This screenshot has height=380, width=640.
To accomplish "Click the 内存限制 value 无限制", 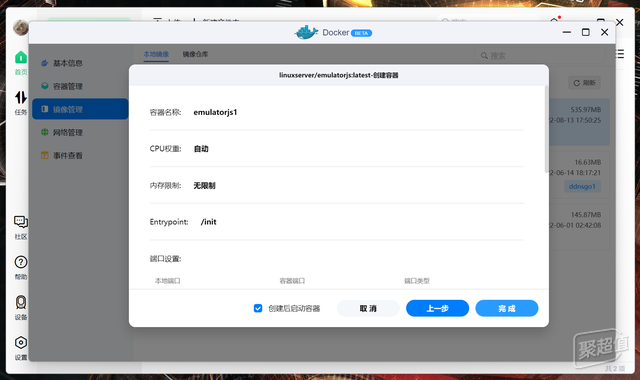I will tap(204, 186).
